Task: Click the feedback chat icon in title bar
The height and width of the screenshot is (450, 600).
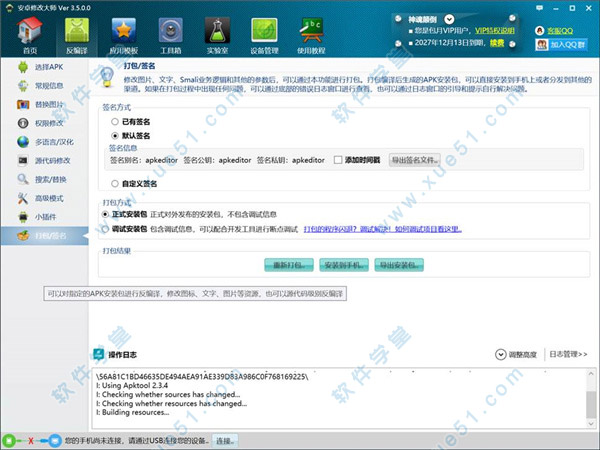Action: 540,8
